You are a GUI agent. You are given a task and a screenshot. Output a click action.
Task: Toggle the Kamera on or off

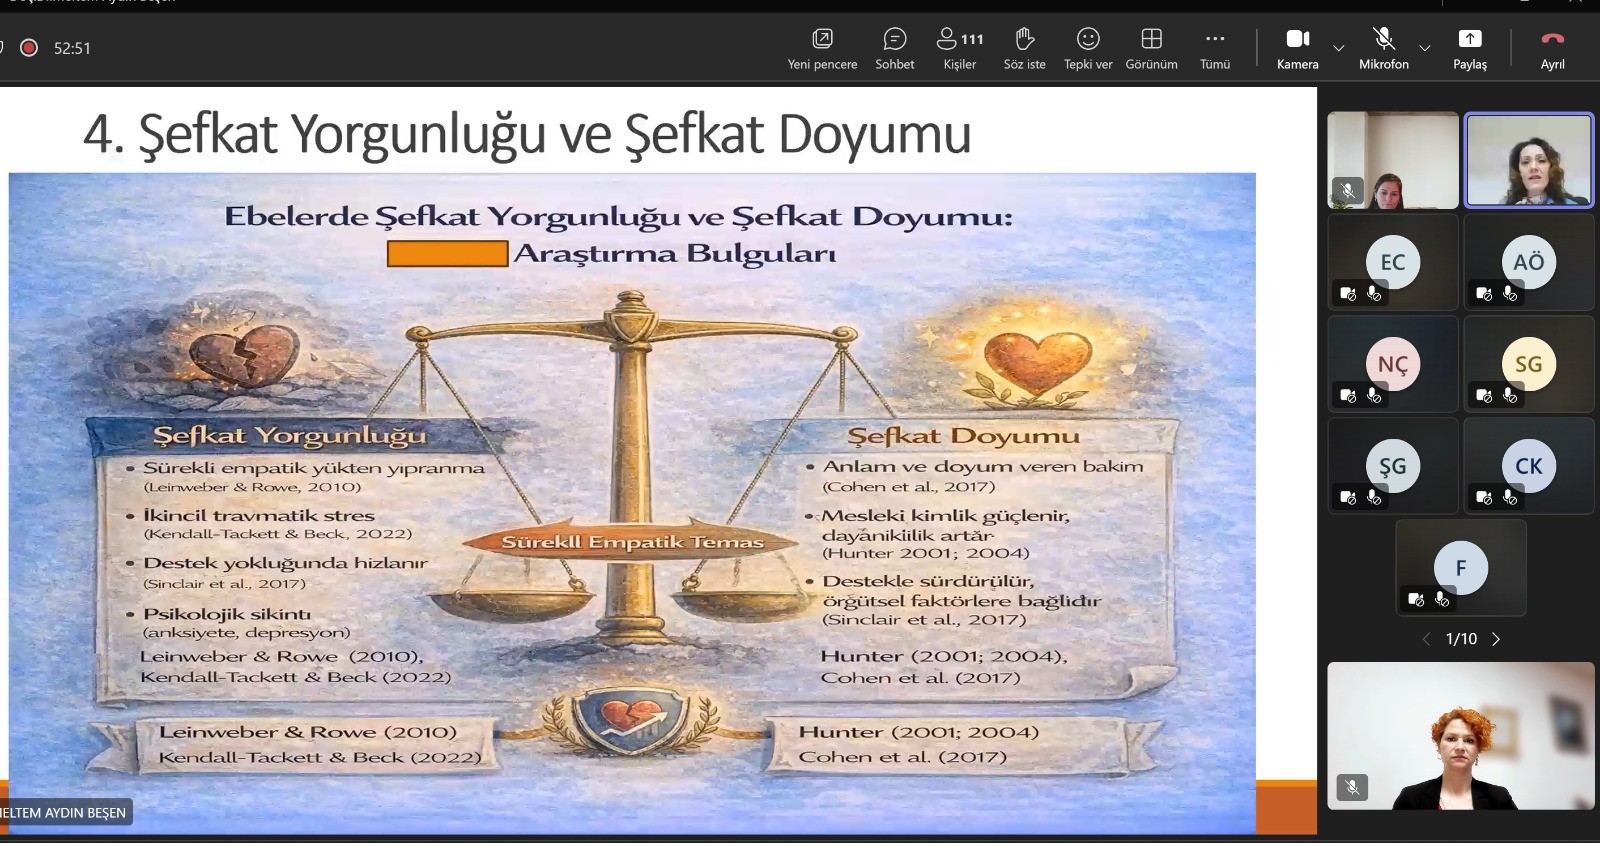pos(1297,48)
